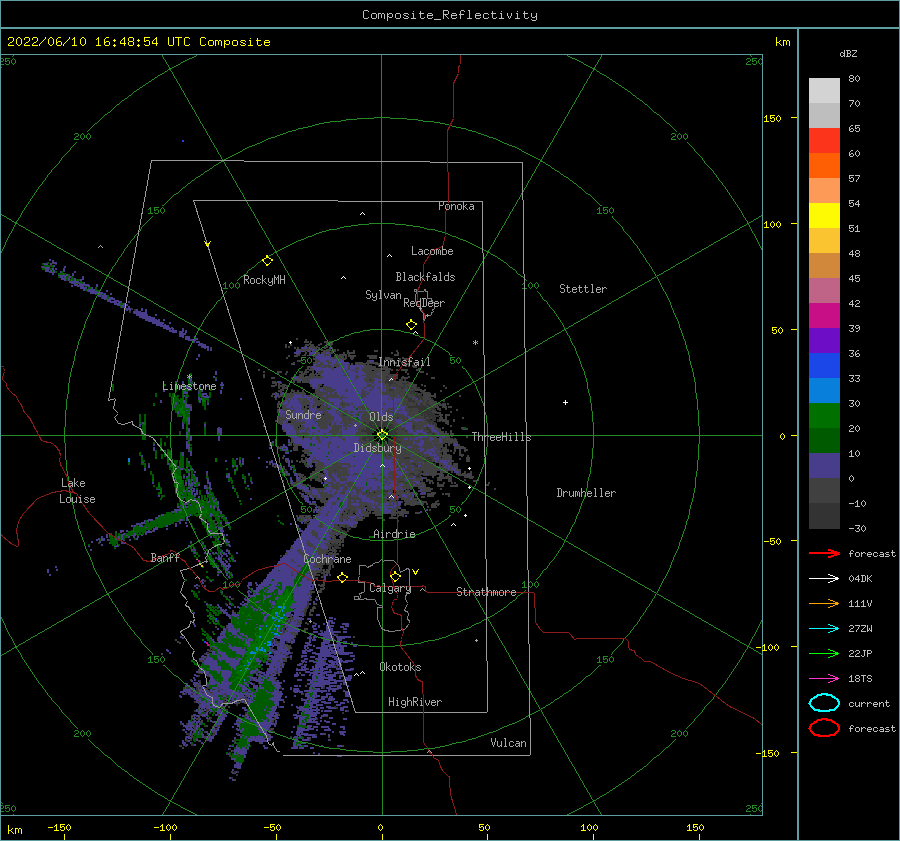Click the yellow diamond marker near RockyMH

[267, 261]
